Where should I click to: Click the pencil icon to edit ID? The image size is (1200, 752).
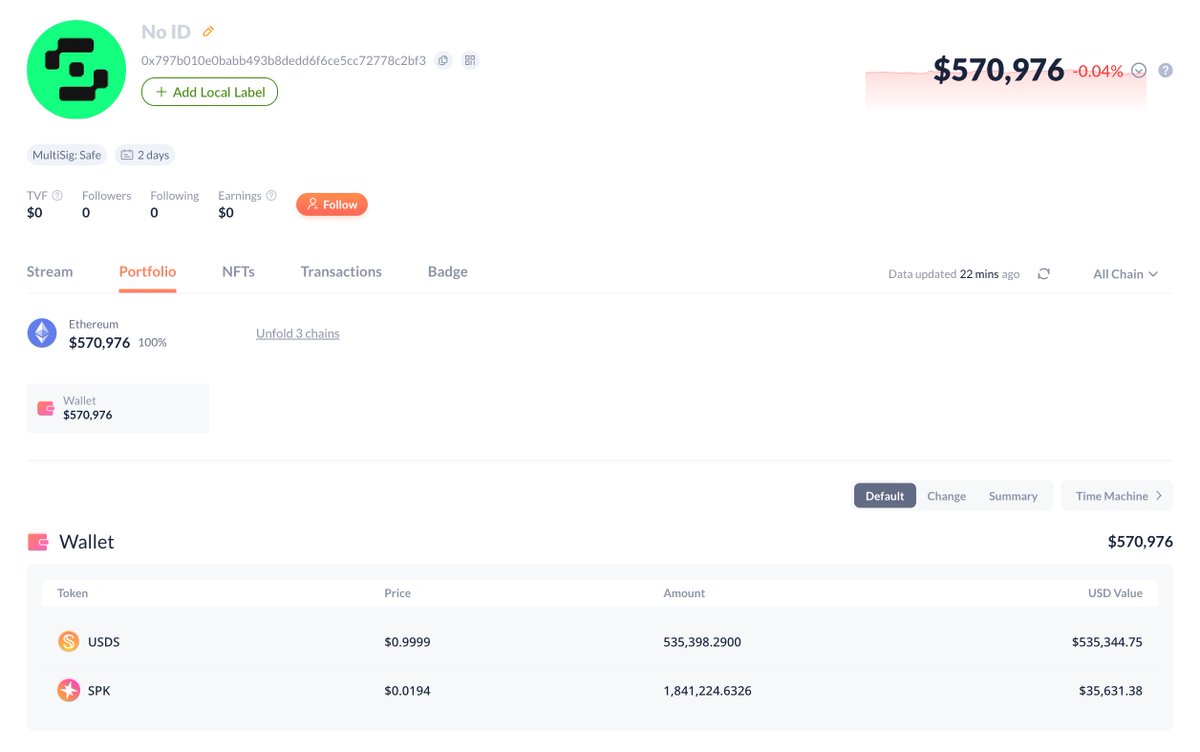tap(208, 32)
